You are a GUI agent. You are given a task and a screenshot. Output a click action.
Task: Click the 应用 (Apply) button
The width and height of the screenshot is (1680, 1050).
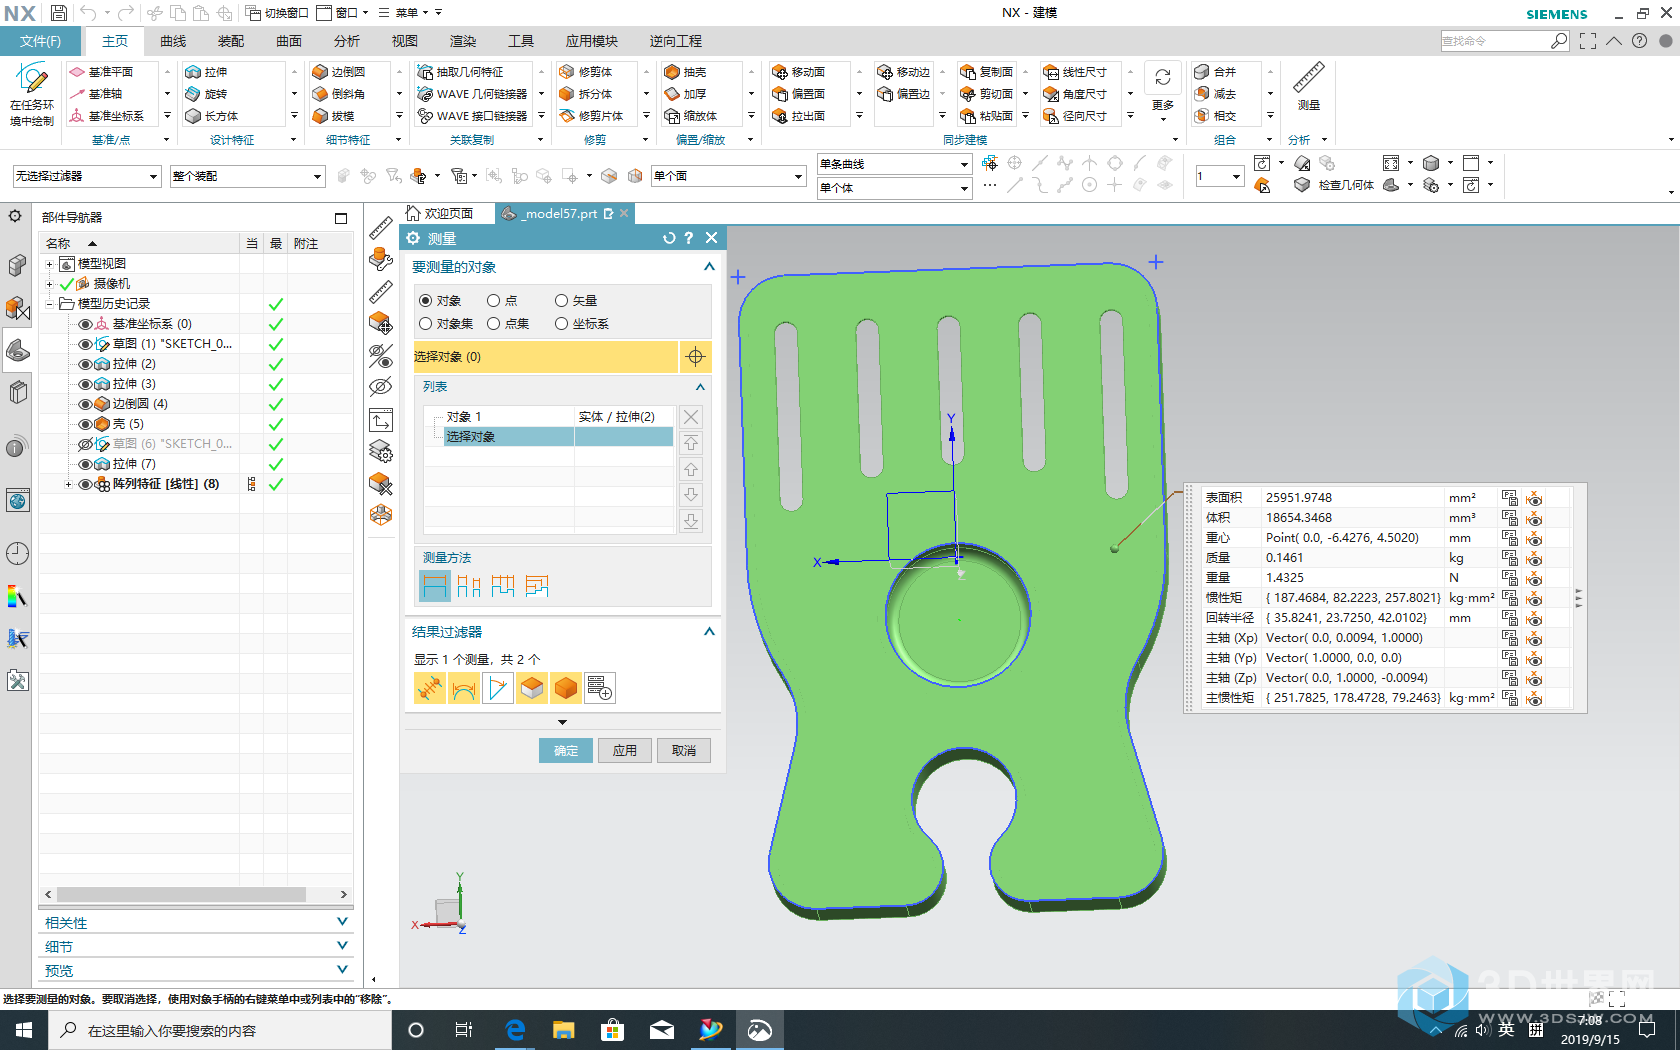pyautogui.click(x=625, y=751)
